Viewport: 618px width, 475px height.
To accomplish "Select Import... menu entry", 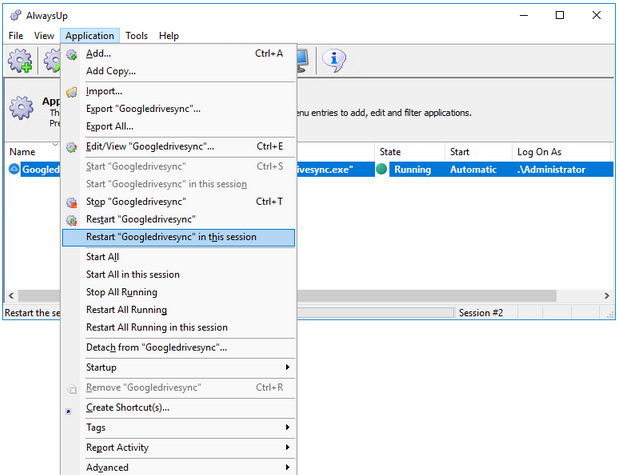I will click(179, 91).
